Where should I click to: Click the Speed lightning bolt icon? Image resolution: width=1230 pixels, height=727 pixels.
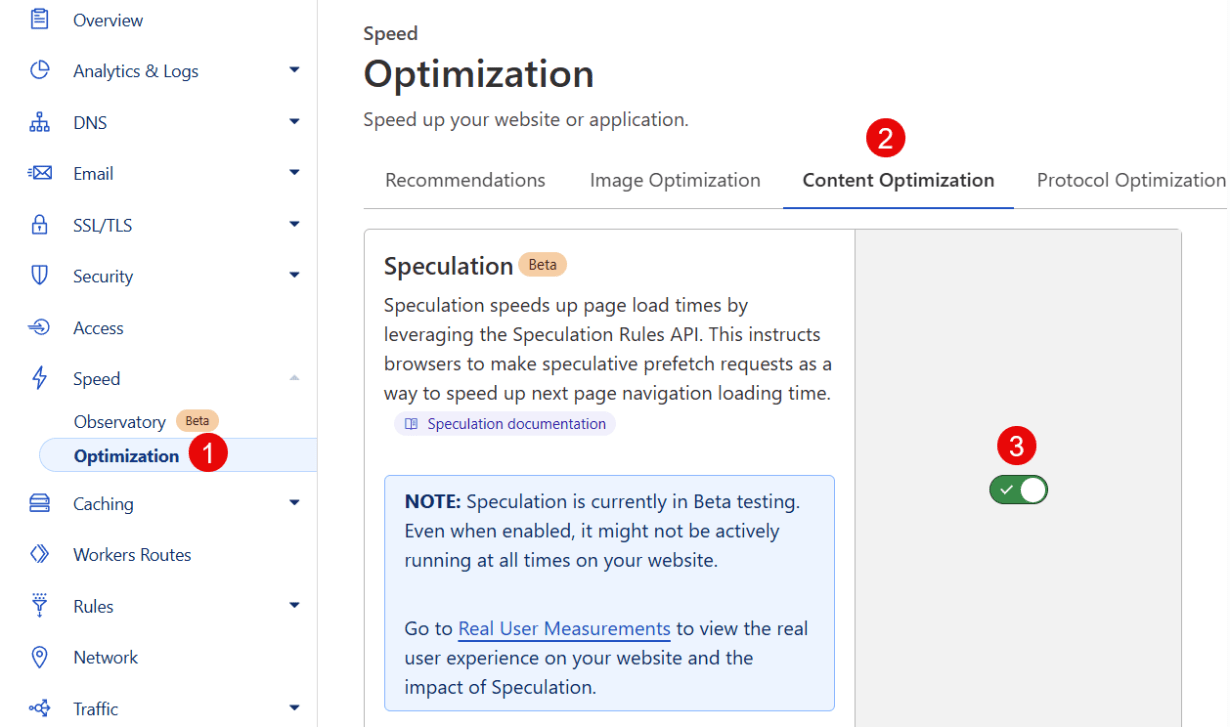click(40, 378)
